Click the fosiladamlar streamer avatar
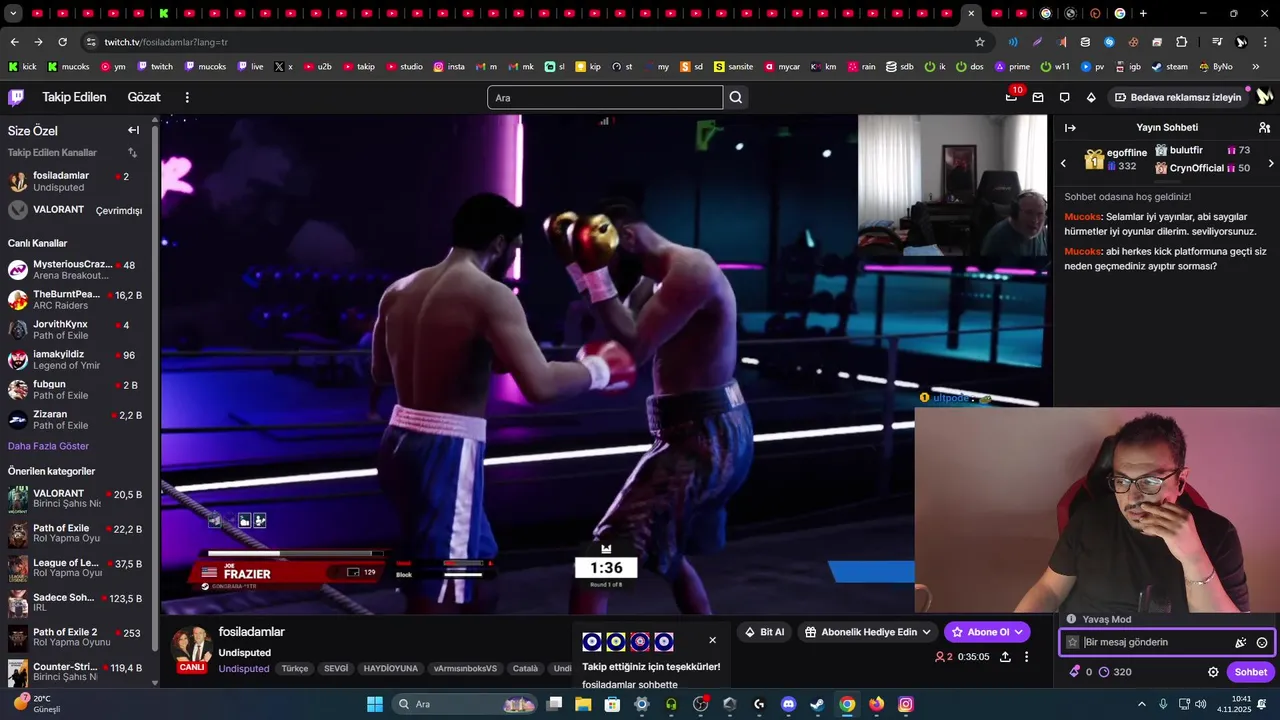This screenshot has width=1280, height=720. (192, 645)
